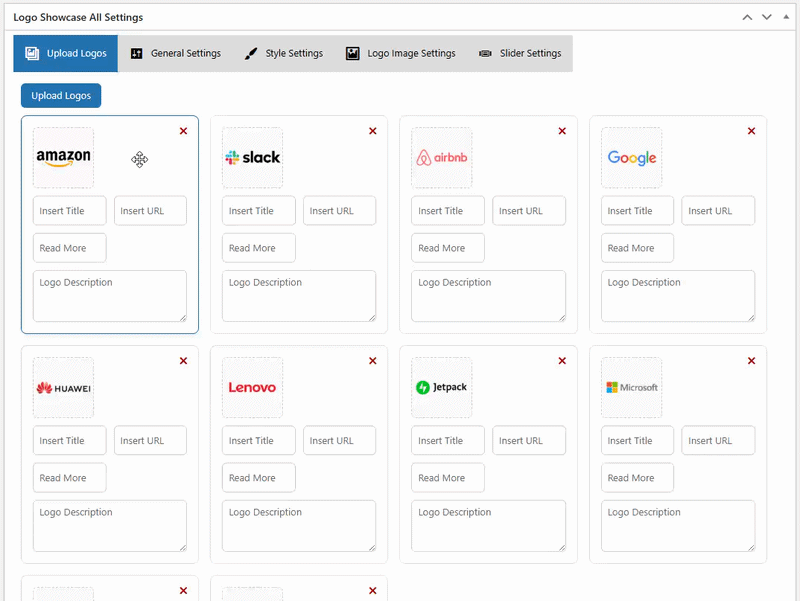Click the amazon logo thumbnail
Viewport: 800px width, 601px height.
[x=63, y=158]
